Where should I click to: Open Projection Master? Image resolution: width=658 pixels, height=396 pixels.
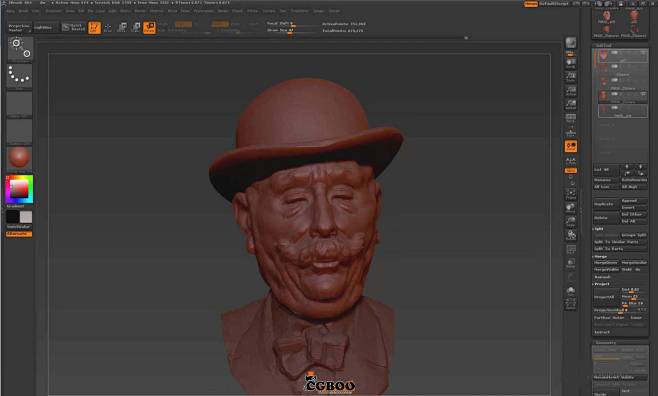[x=19, y=28]
